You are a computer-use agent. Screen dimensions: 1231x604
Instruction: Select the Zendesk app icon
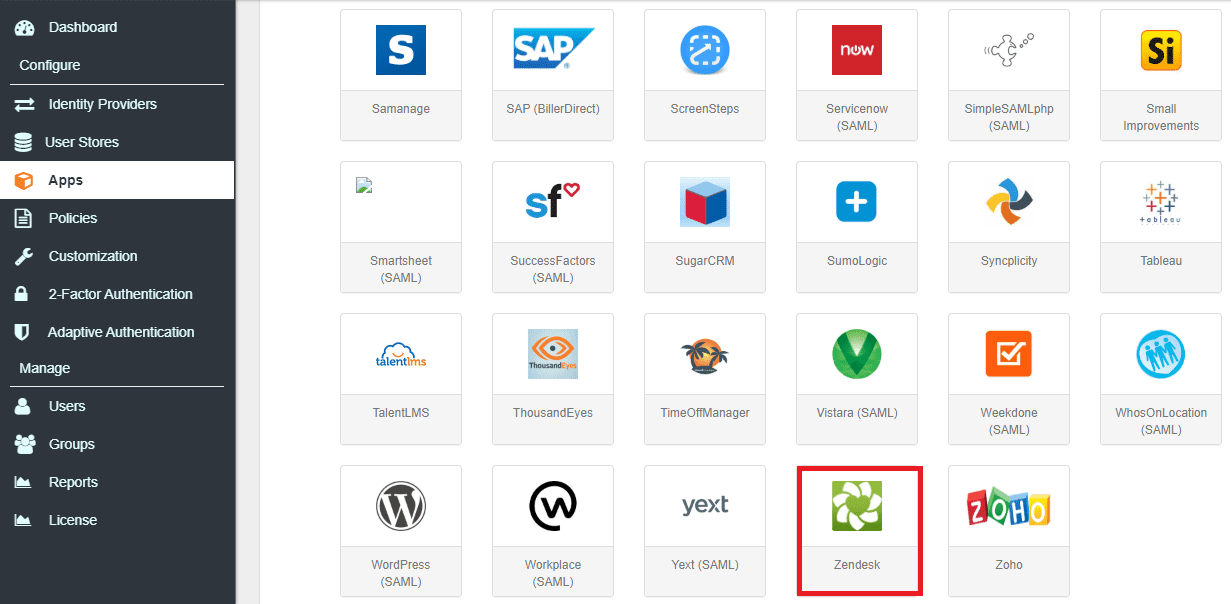click(857, 505)
